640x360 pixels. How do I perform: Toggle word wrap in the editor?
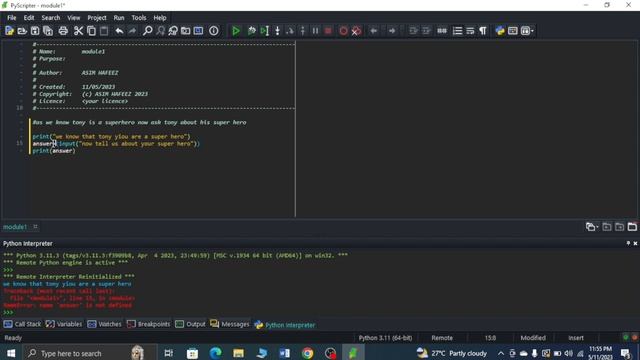[x=470, y=31]
